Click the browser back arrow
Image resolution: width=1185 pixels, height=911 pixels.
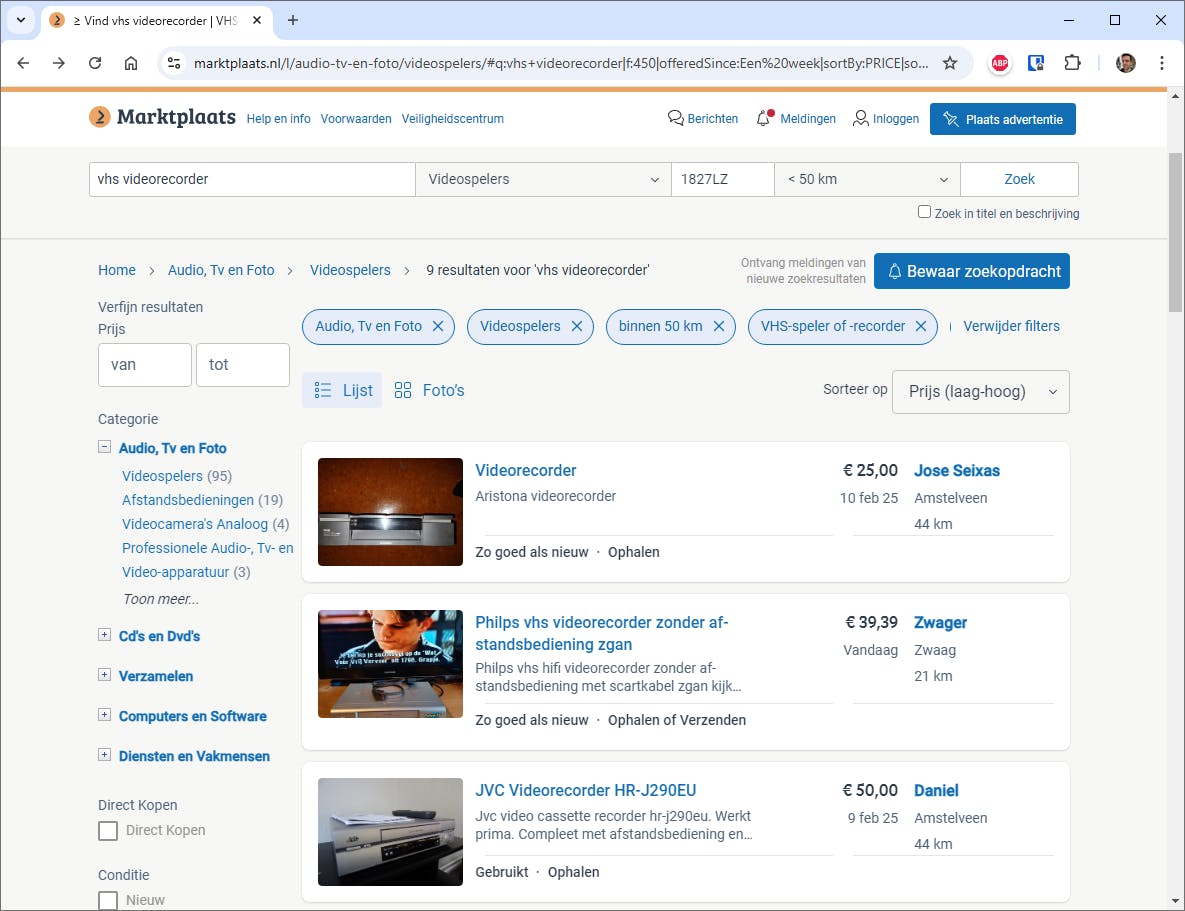[x=23, y=63]
